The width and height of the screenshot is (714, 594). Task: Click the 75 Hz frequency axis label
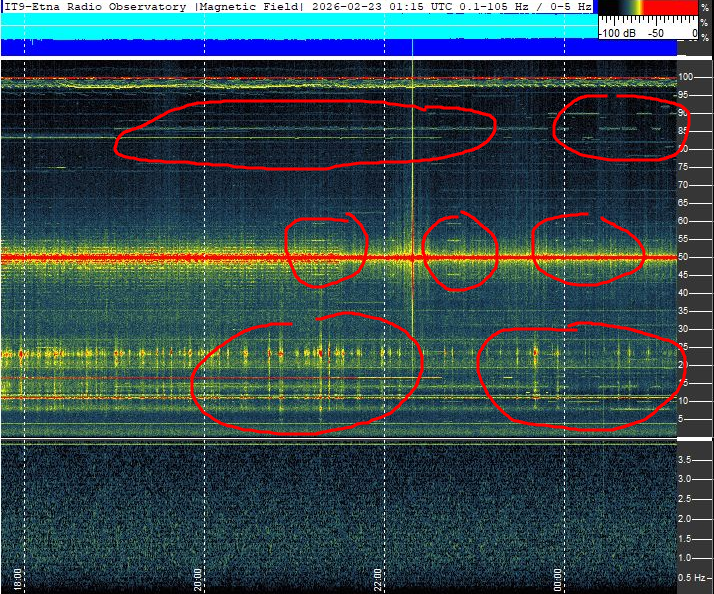[685, 185]
